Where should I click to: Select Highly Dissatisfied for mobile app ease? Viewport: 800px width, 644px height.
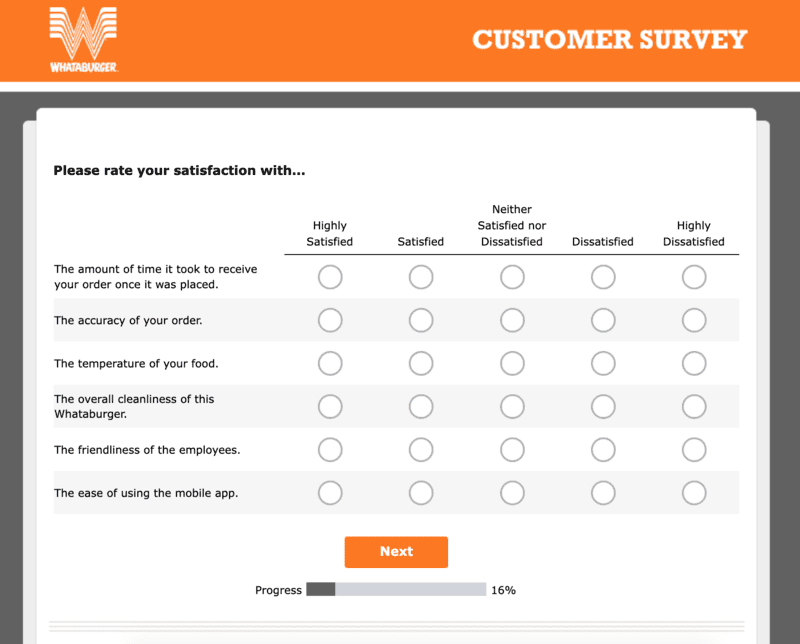coord(694,493)
